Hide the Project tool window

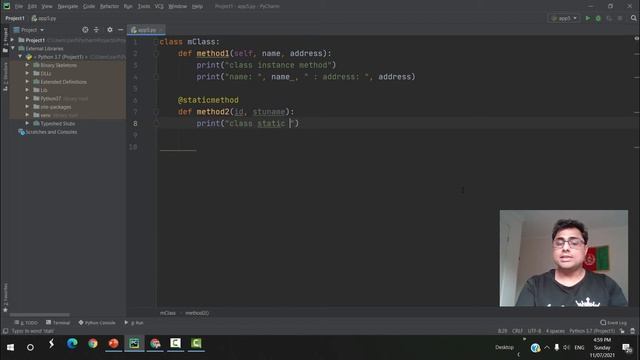pos(120,30)
